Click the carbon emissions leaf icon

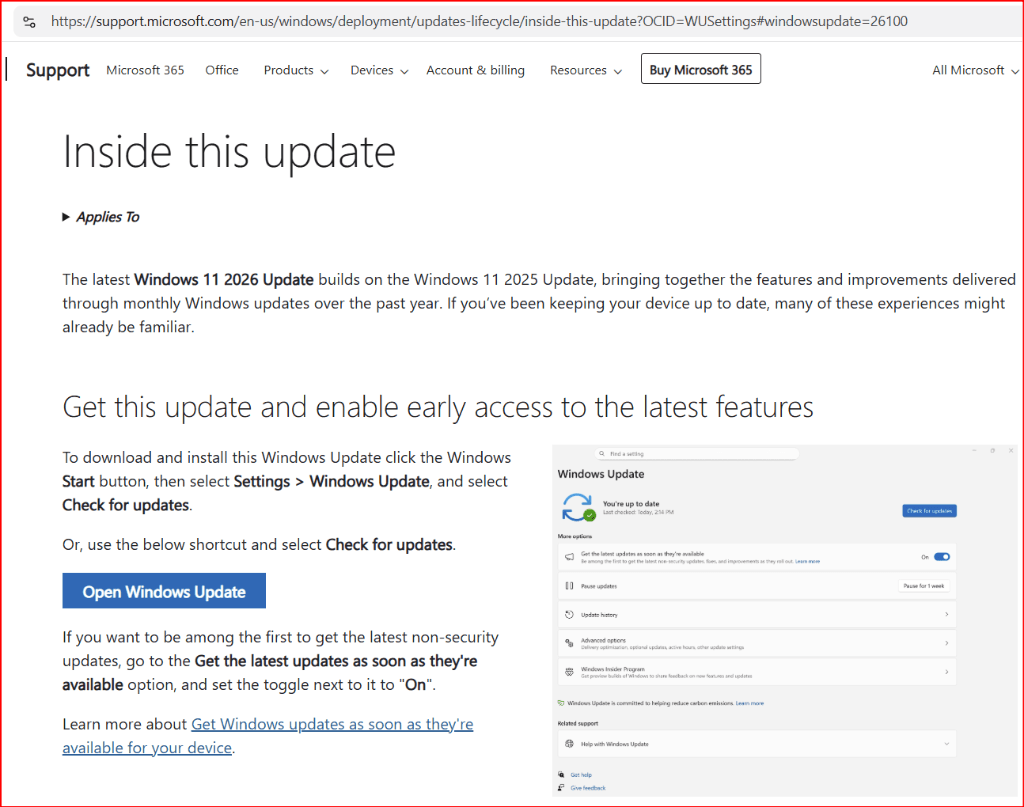[x=561, y=703]
